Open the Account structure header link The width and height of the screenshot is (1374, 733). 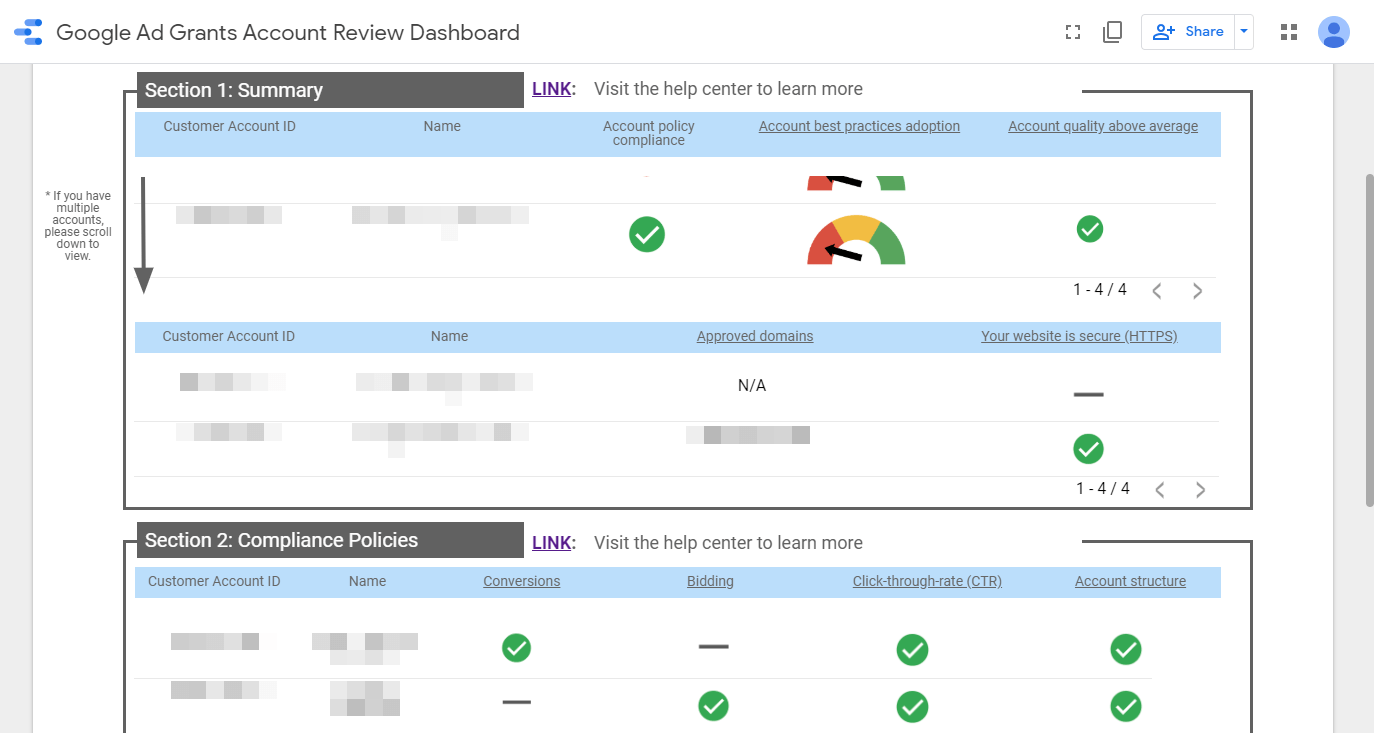pos(1130,581)
